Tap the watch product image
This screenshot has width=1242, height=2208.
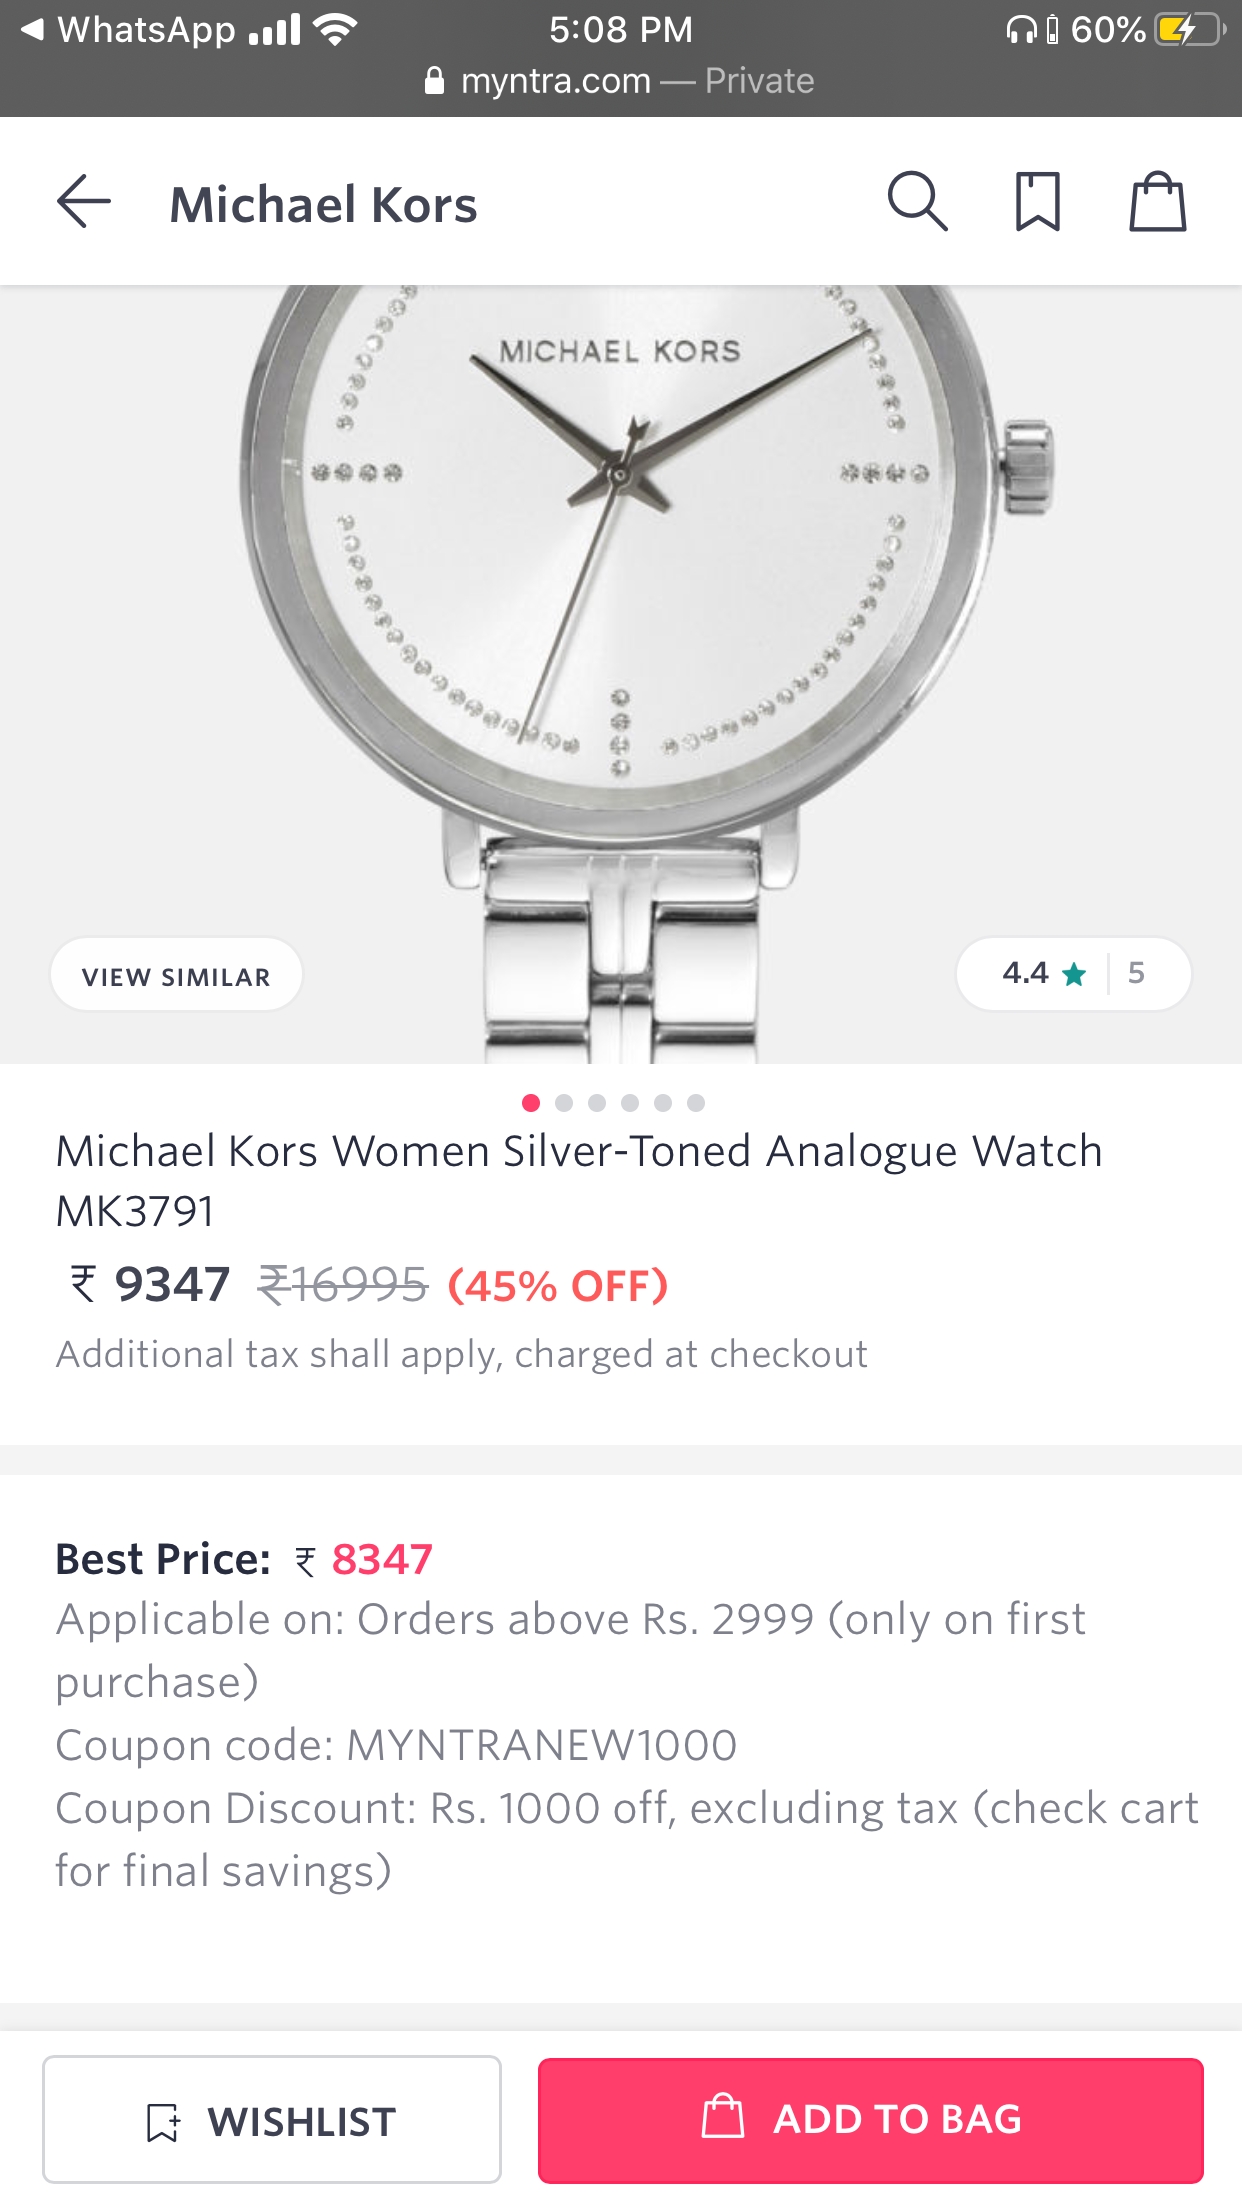point(621,620)
